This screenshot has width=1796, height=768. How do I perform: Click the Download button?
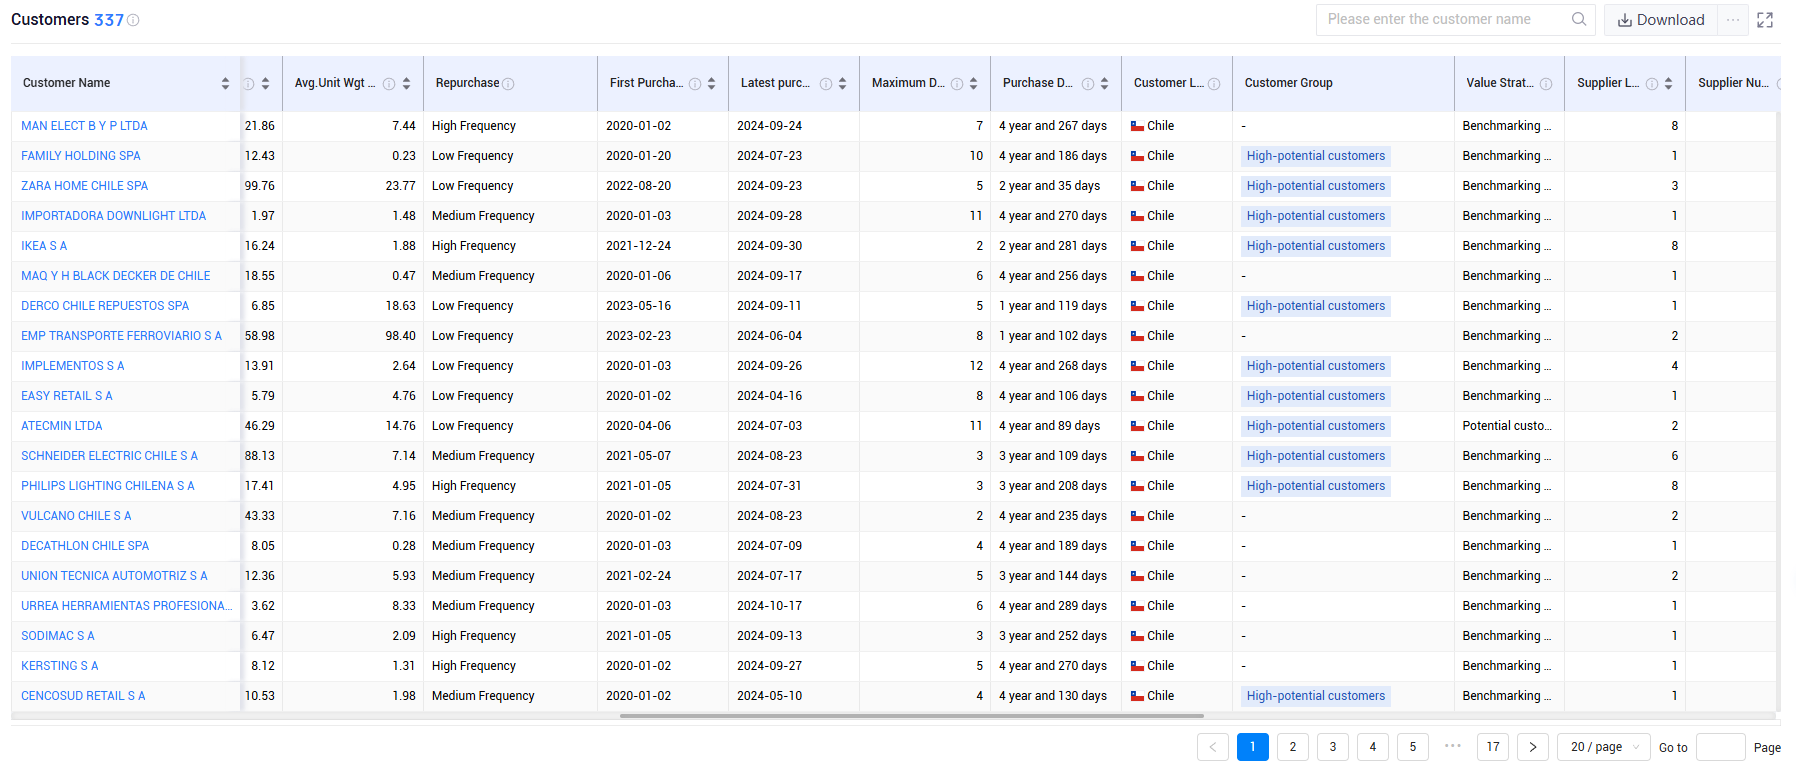coord(1661,20)
